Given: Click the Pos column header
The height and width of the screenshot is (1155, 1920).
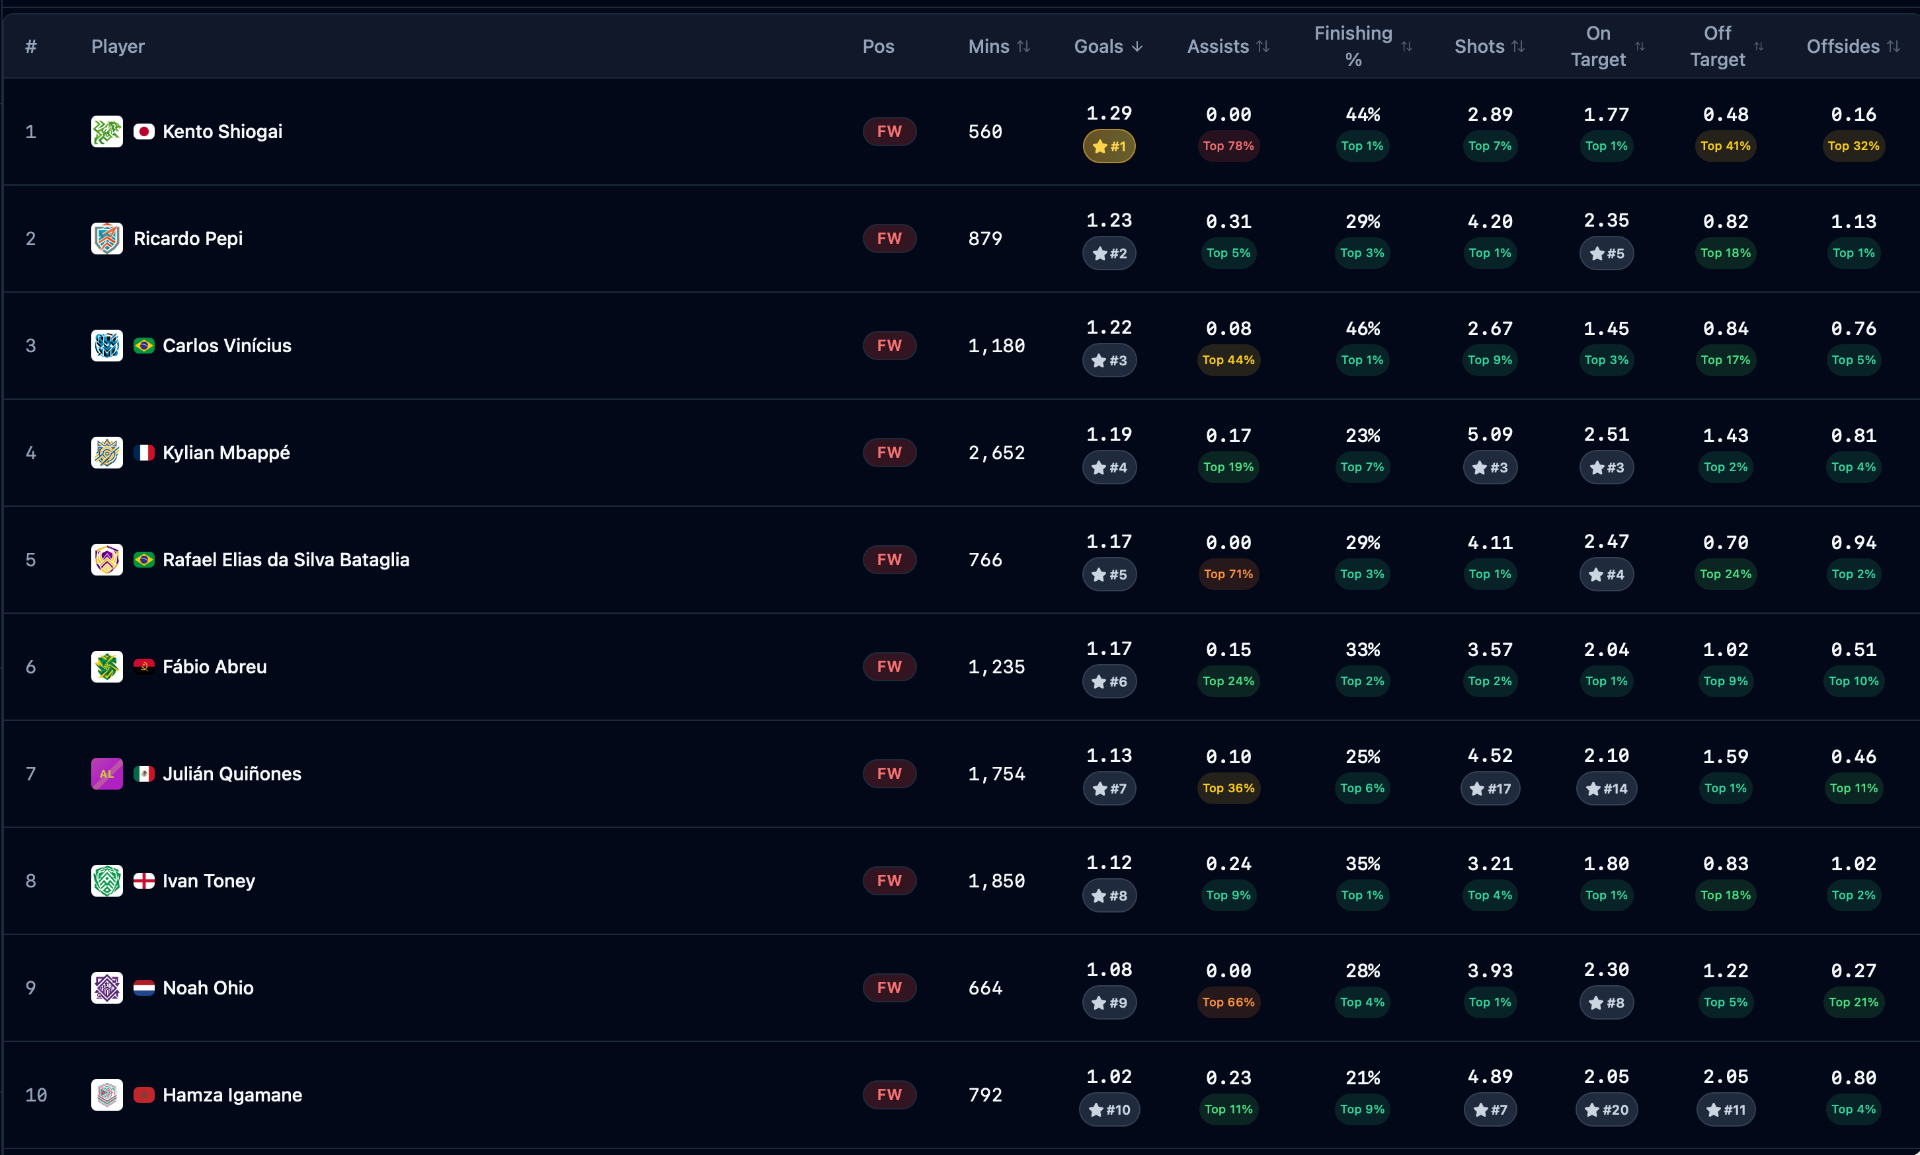Looking at the screenshot, I should (x=878, y=46).
